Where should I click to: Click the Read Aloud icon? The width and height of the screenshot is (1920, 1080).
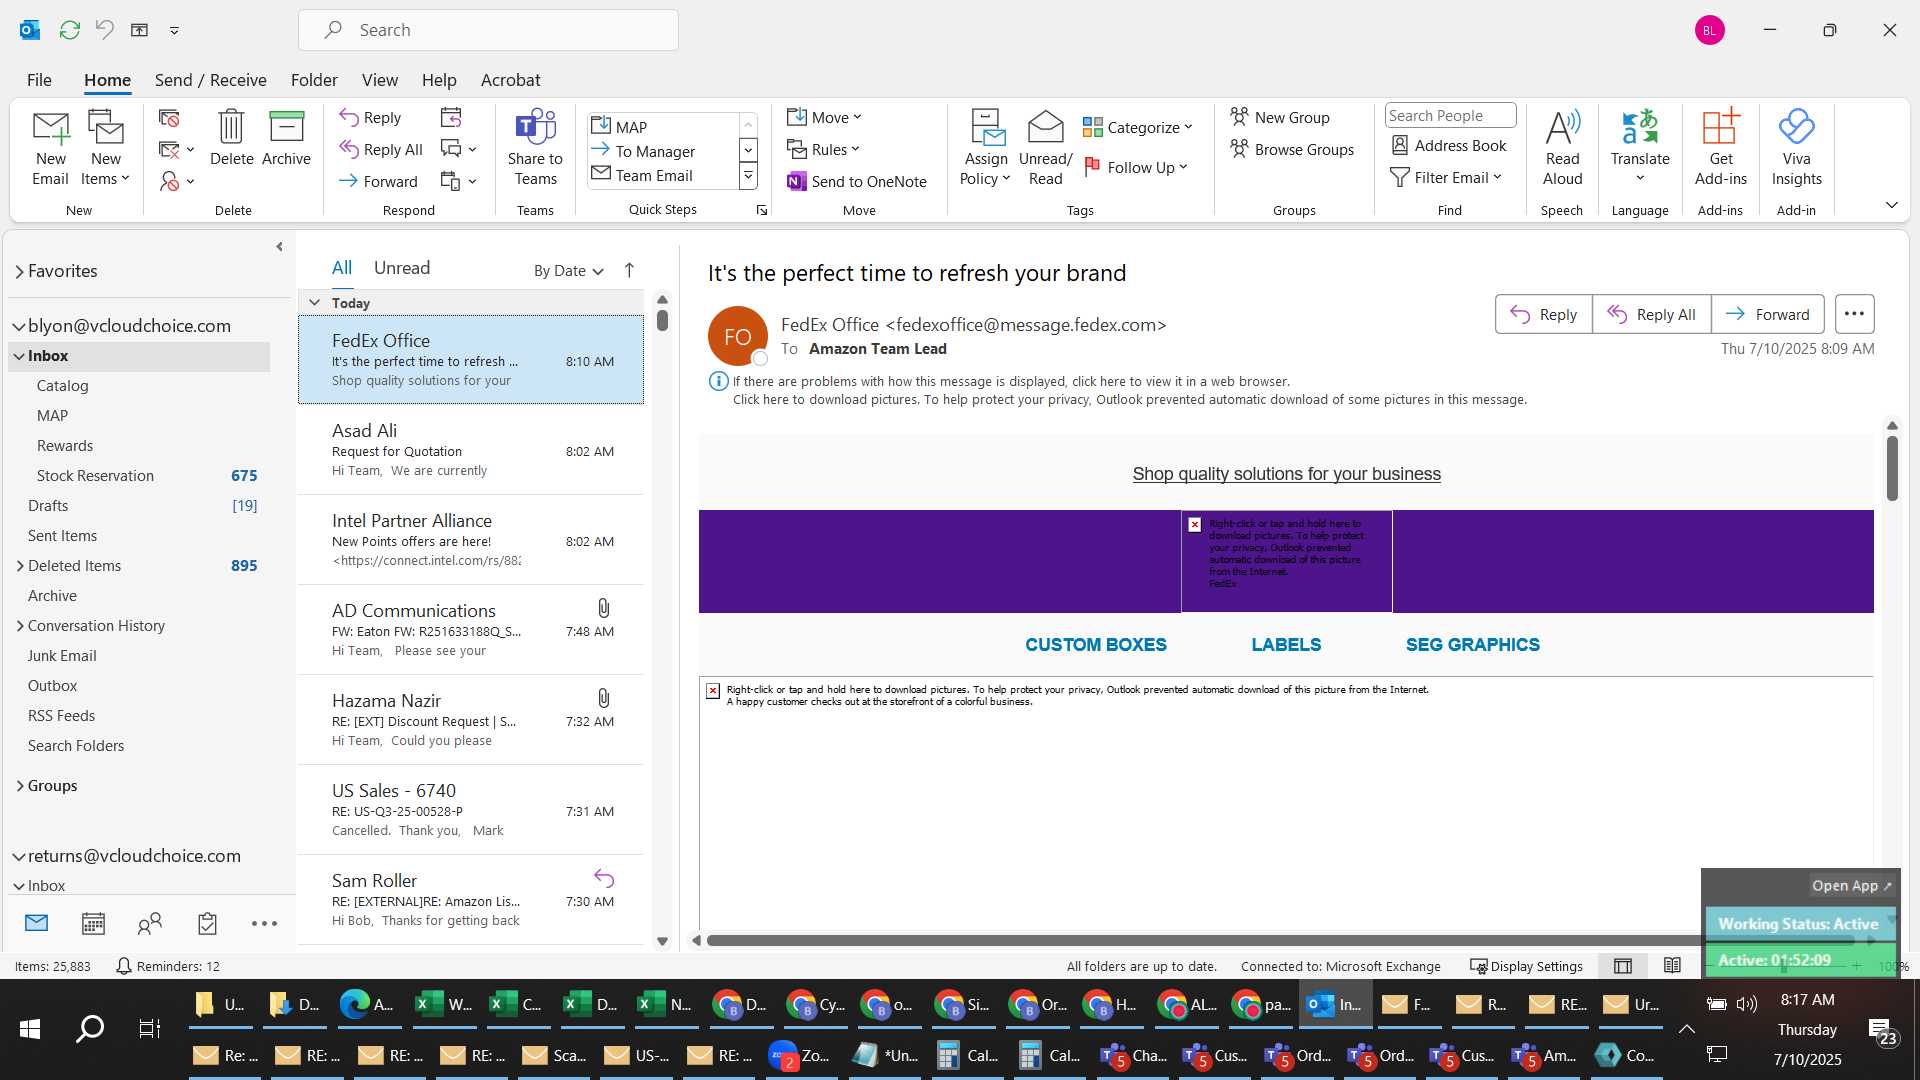pos(1562,147)
